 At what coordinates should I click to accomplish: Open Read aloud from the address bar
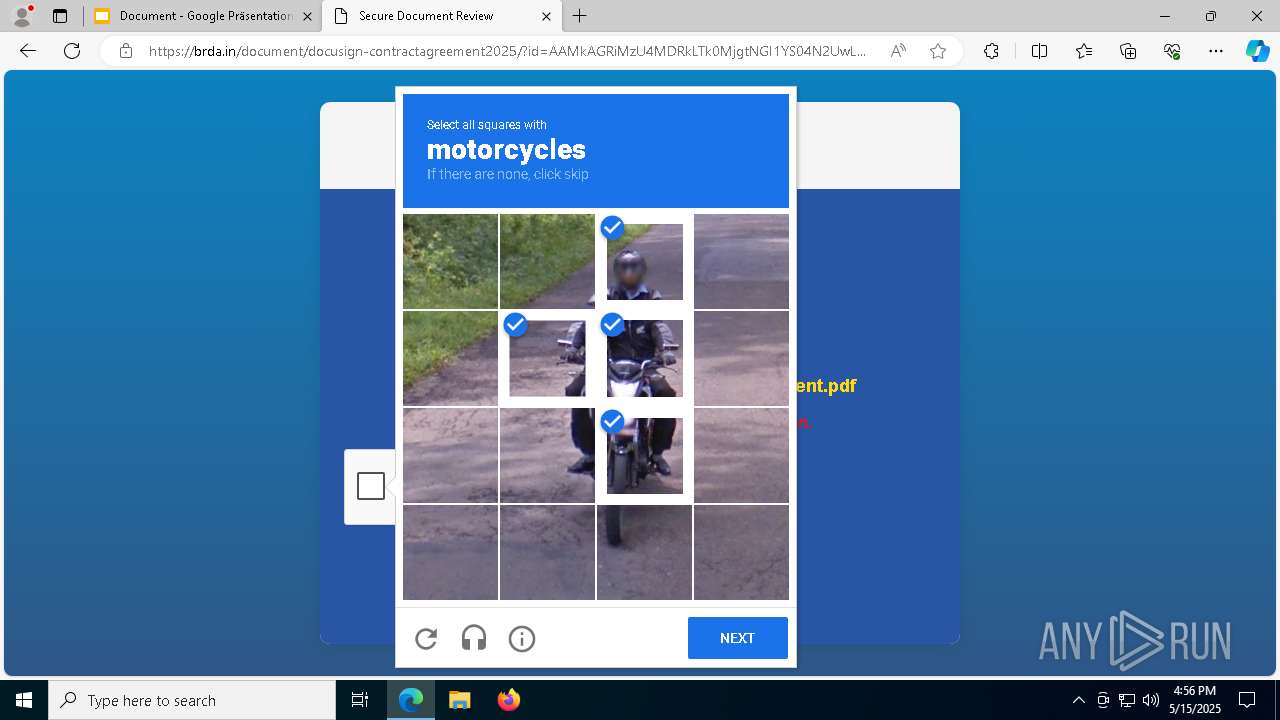pyautogui.click(x=898, y=51)
